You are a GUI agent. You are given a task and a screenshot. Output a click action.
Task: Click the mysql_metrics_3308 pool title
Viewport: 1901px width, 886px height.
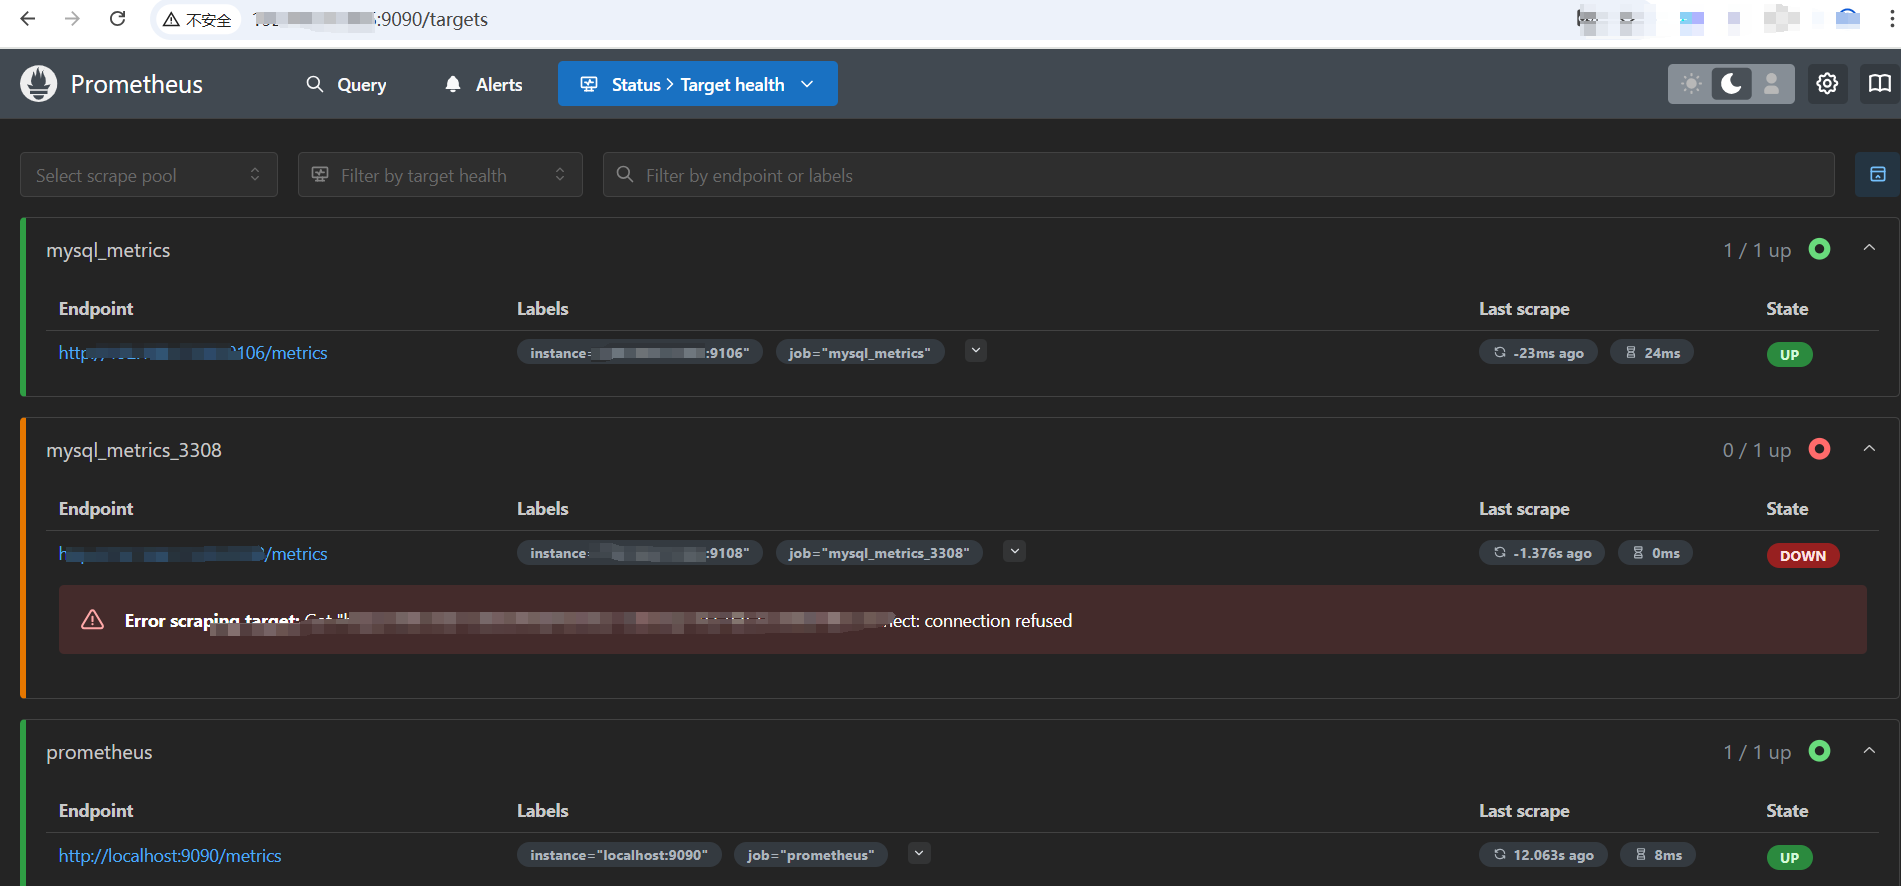coord(134,450)
